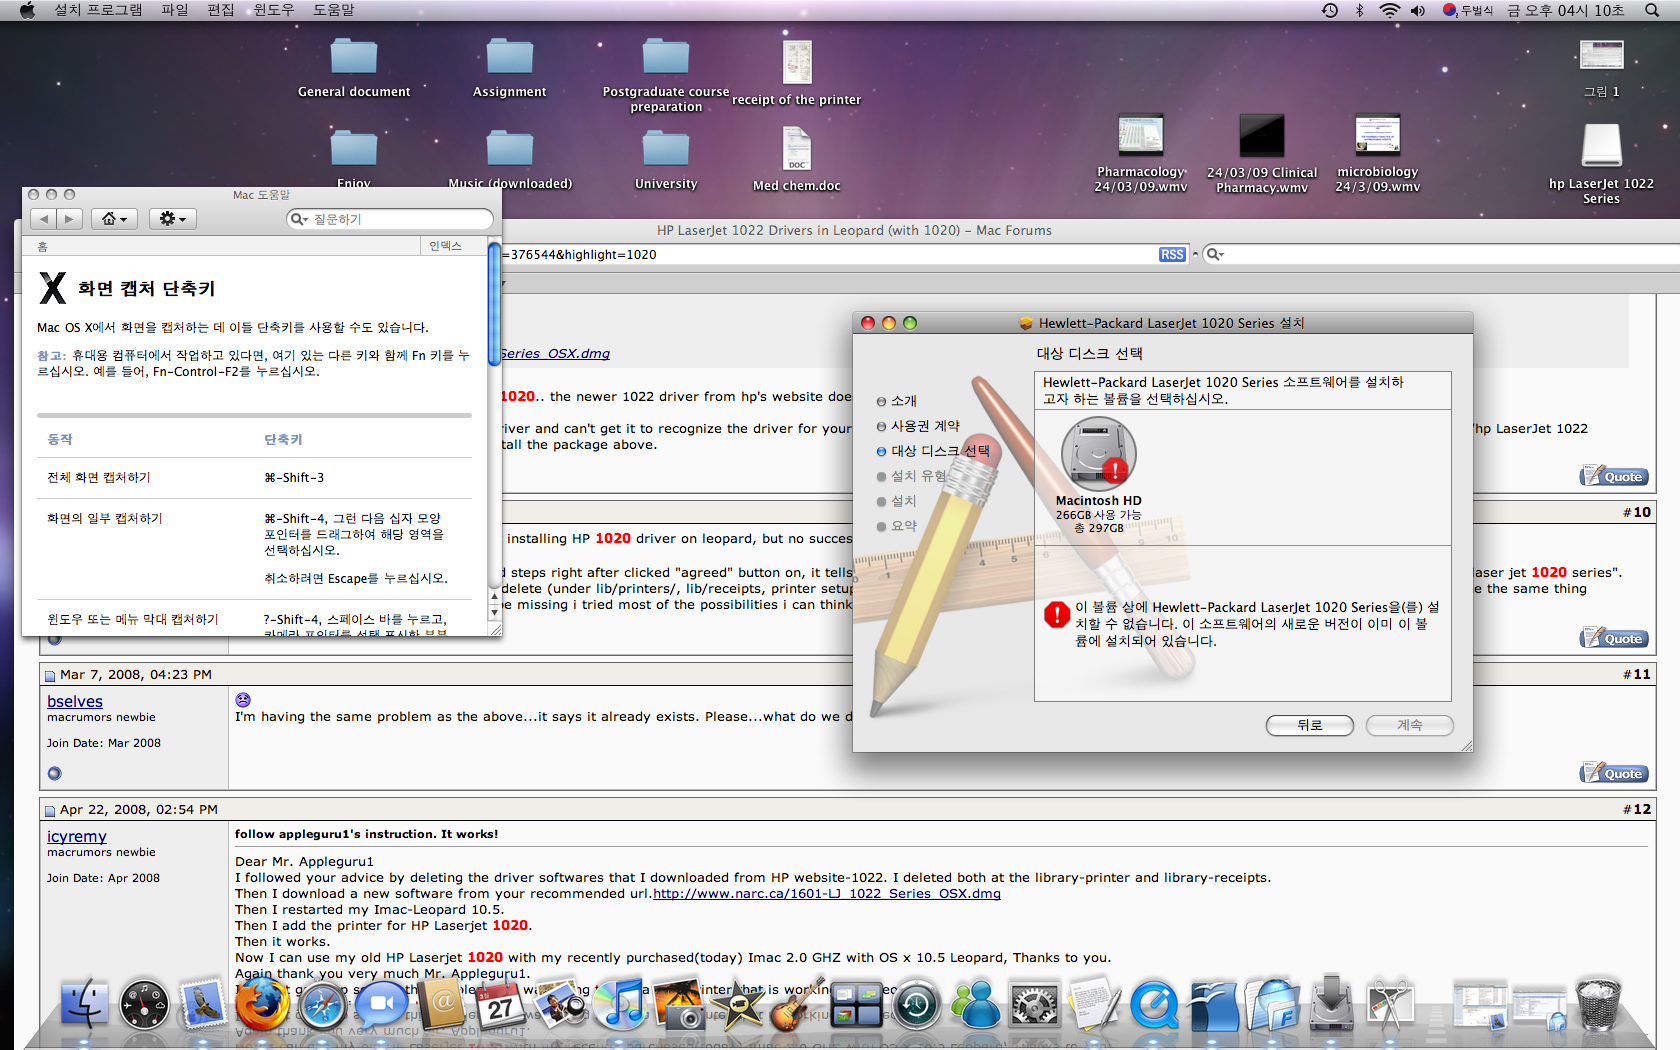Open Time Machine from the dock
This screenshot has width=1680, height=1050.
916,1005
